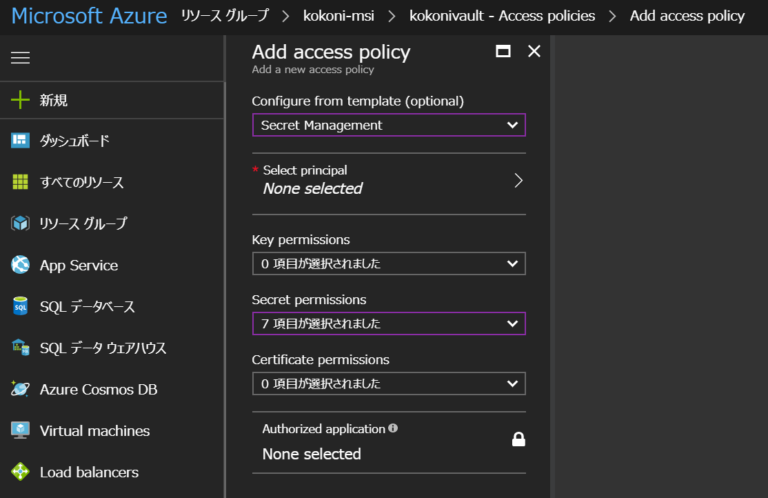
Task: Open the ダッシュボード dashboard icon
Action: click(20, 141)
